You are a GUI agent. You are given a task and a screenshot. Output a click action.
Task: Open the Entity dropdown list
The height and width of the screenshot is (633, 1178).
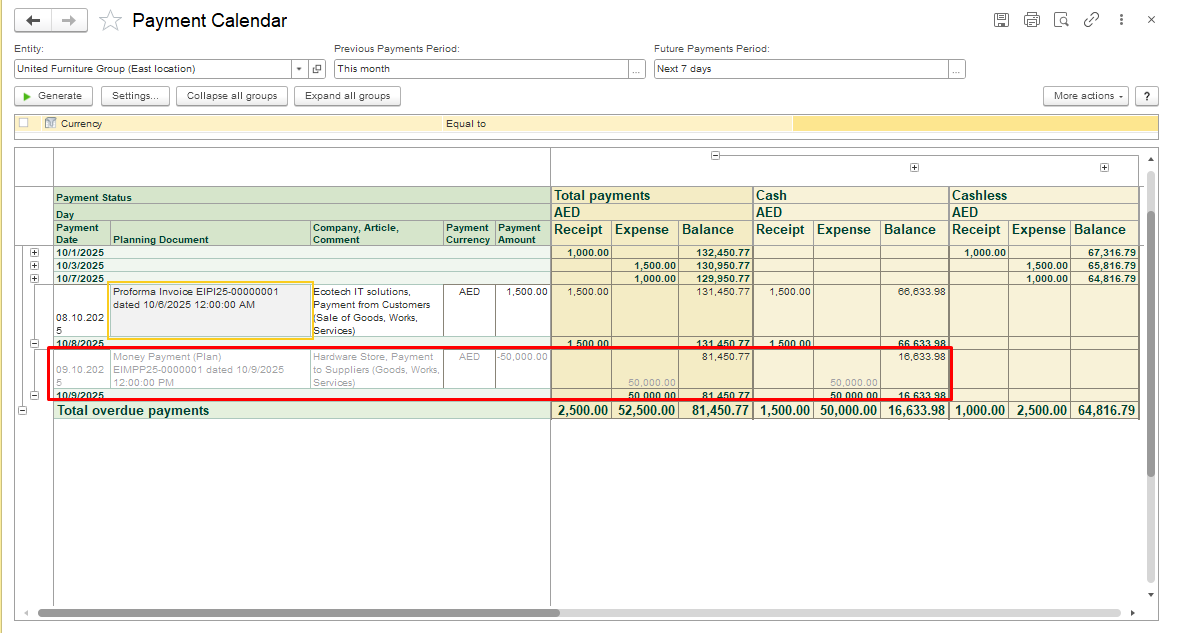299,69
